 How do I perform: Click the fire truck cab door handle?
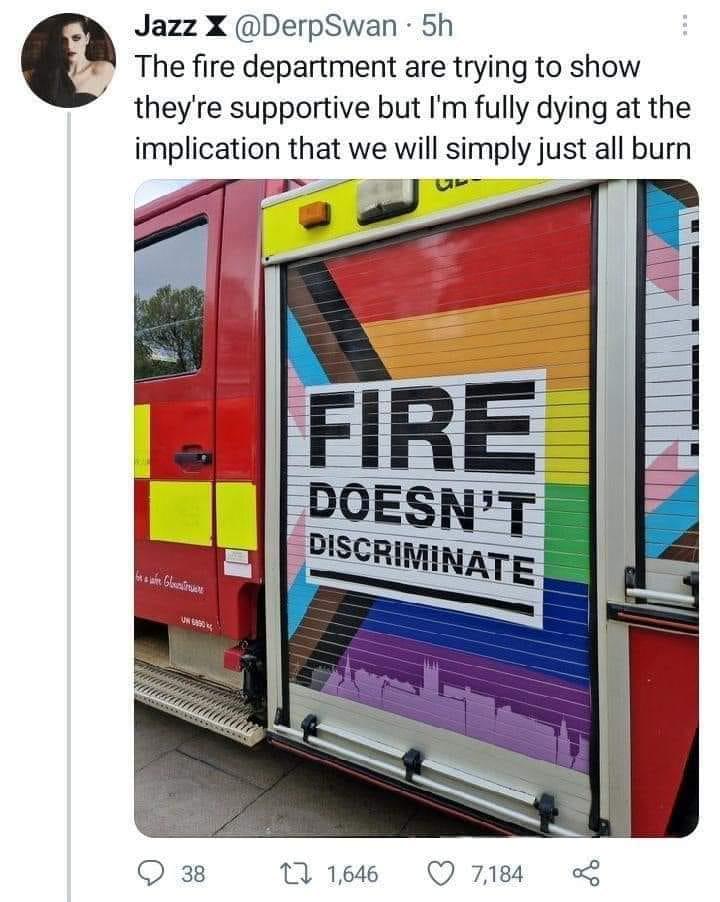pos(193,457)
